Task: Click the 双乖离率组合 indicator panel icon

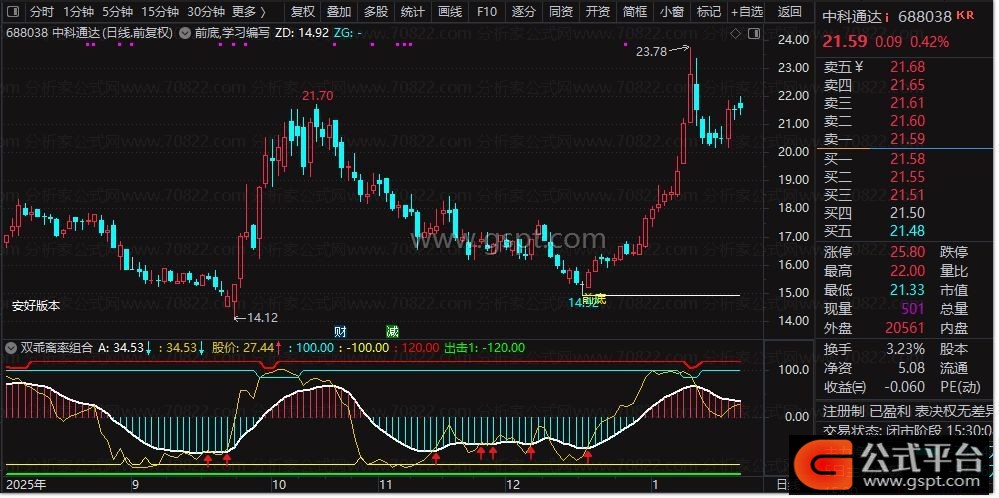Action: pos(12,348)
